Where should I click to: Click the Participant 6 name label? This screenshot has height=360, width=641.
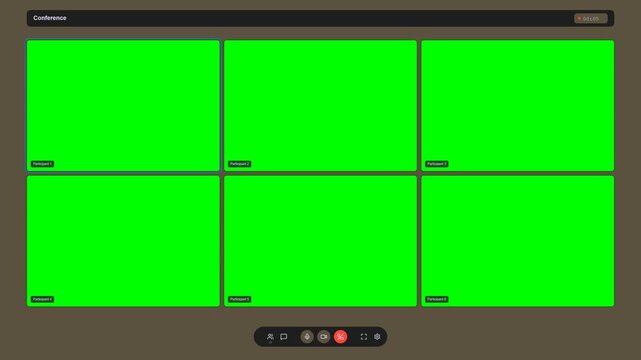[x=437, y=299]
